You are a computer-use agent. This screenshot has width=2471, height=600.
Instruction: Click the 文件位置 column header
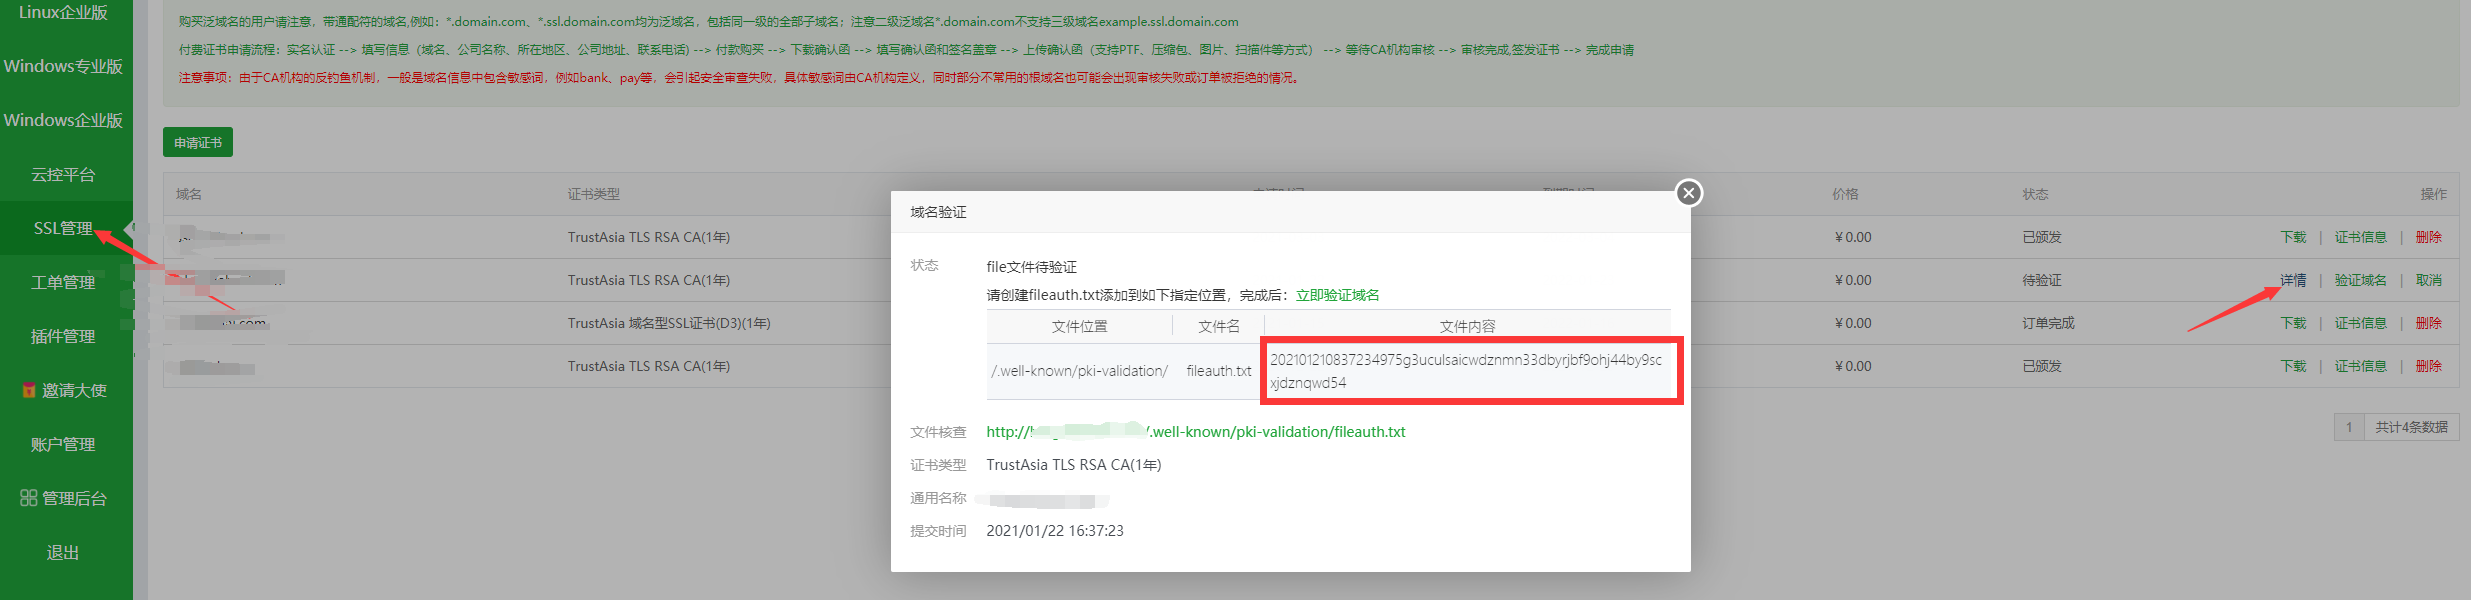[x=1079, y=326]
